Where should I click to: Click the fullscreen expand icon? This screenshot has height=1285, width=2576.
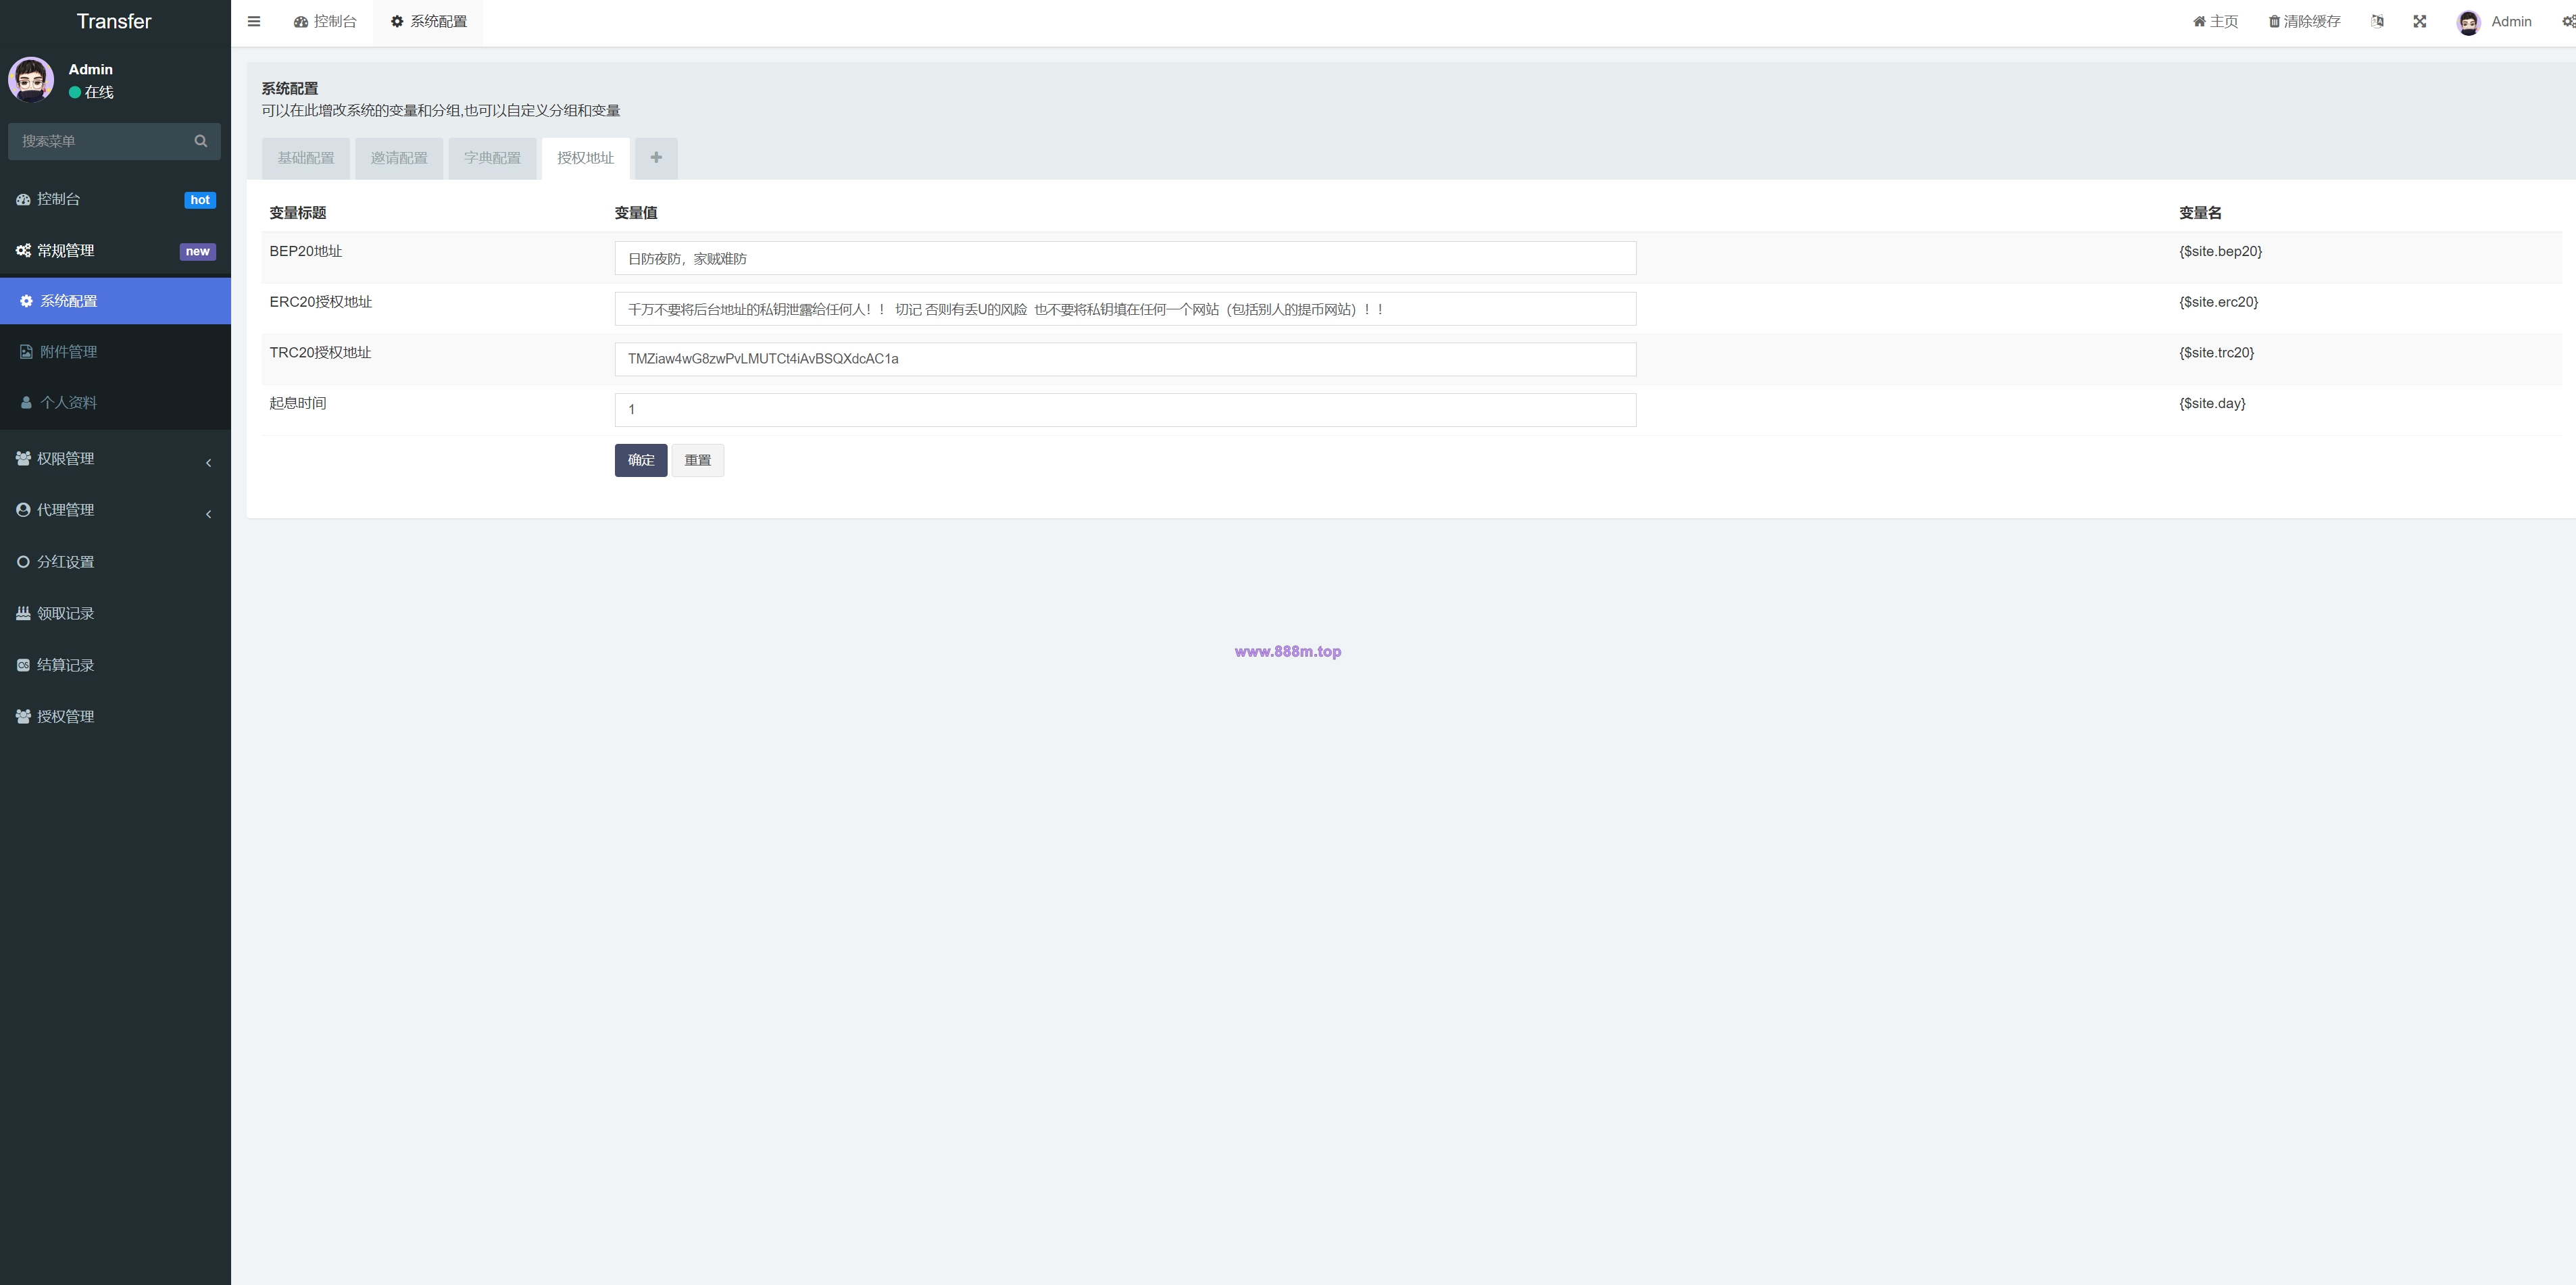[2420, 21]
